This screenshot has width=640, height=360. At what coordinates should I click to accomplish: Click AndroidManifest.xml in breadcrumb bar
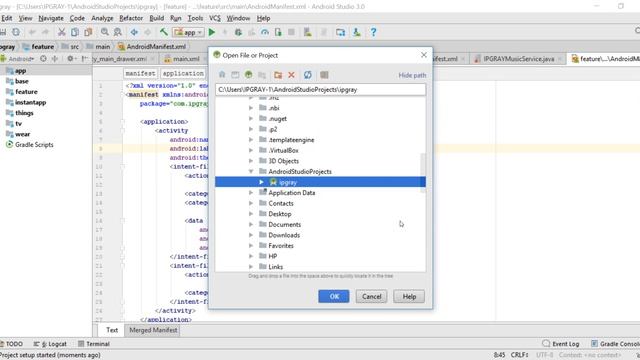click(156, 47)
